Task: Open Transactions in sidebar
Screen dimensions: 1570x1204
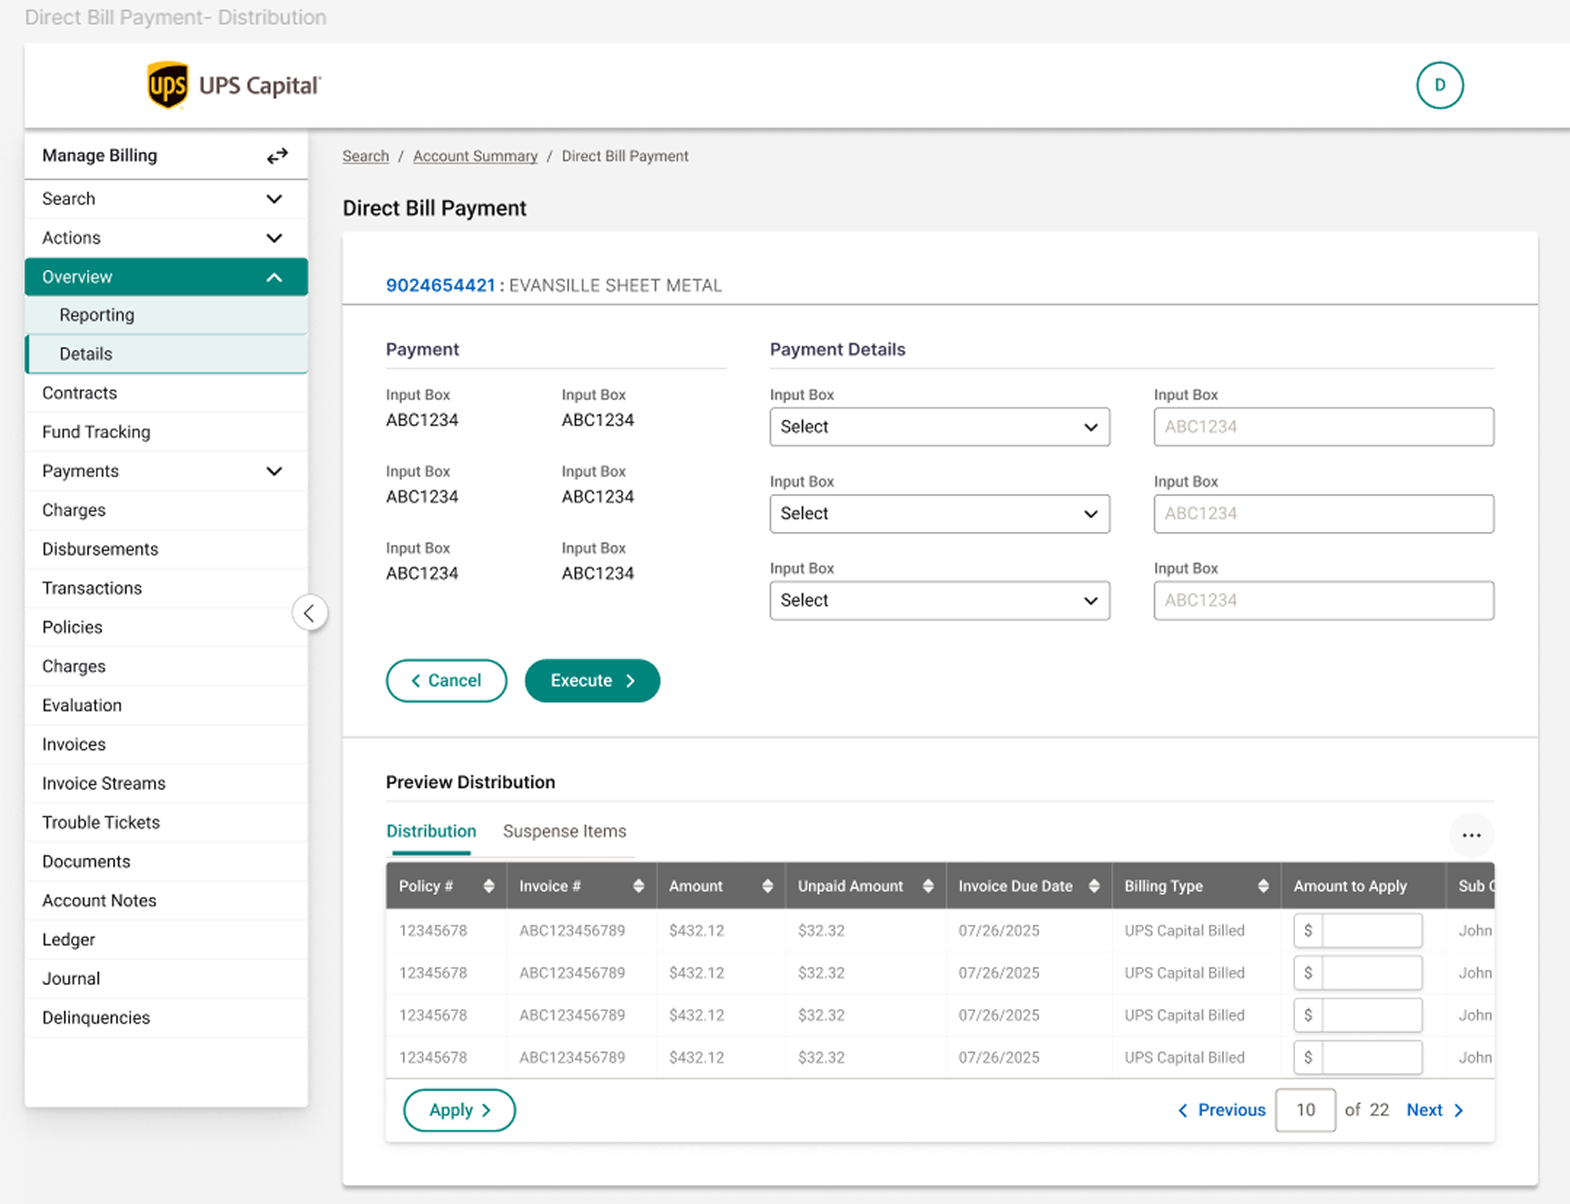Action: (166, 588)
